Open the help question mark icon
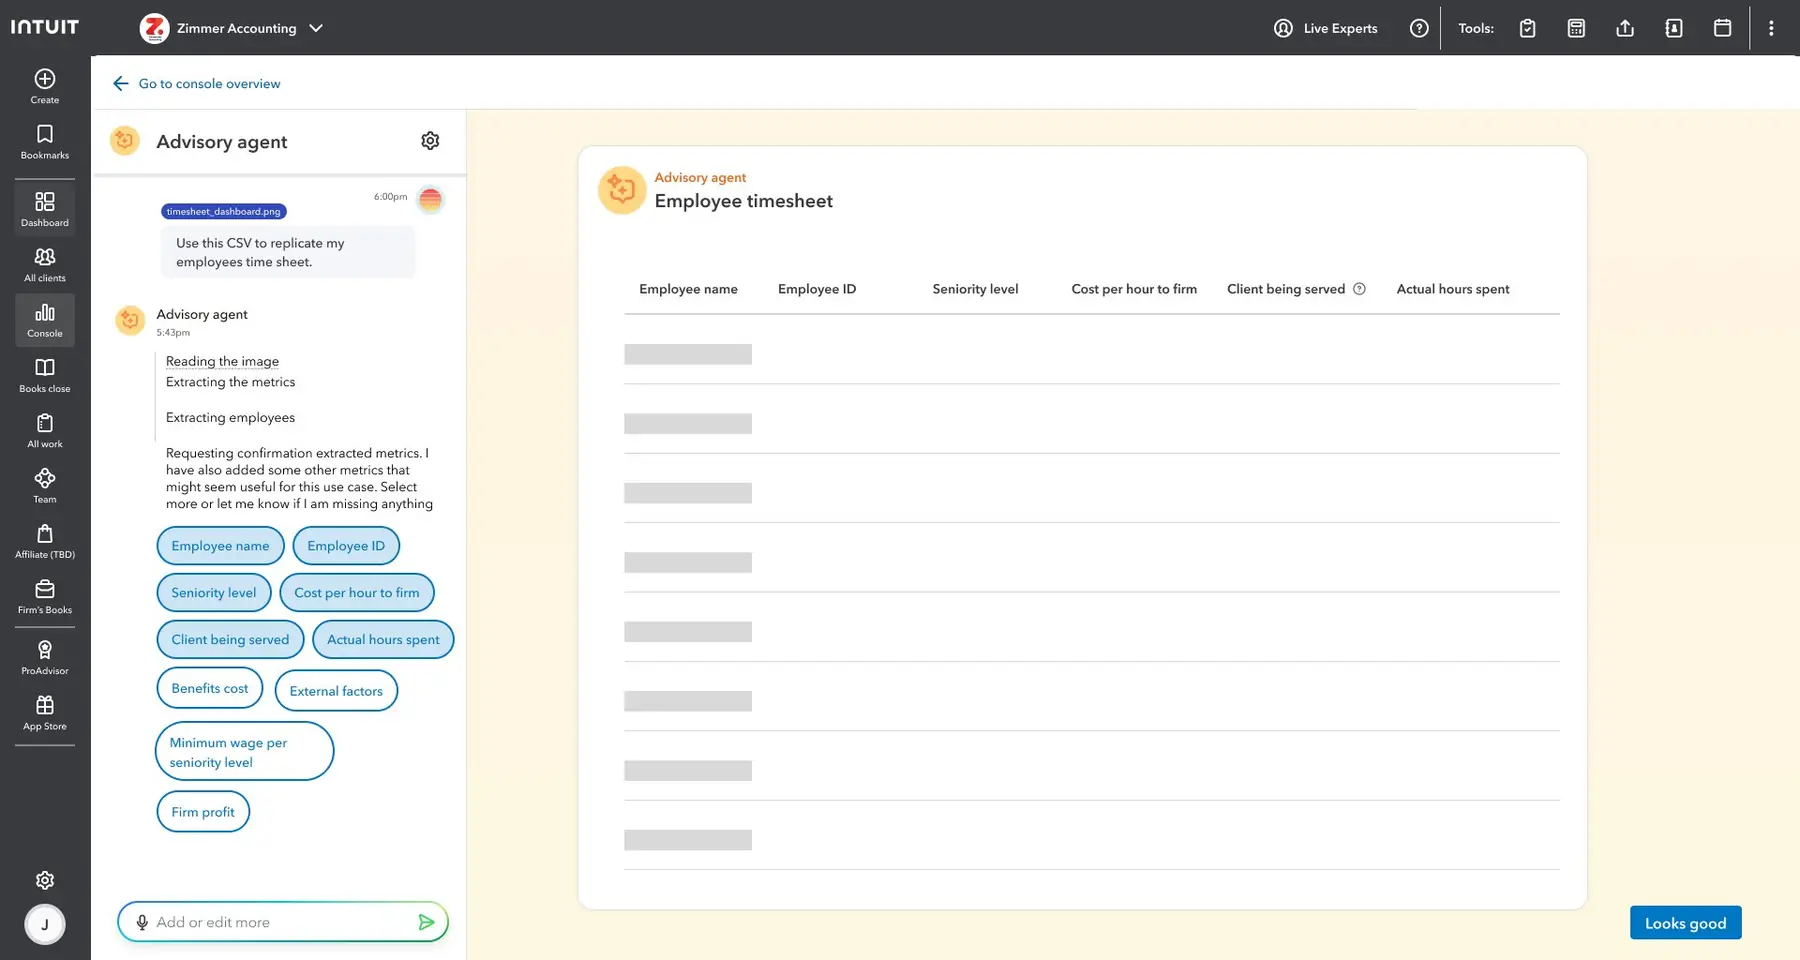This screenshot has width=1800, height=960. (1419, 28)
